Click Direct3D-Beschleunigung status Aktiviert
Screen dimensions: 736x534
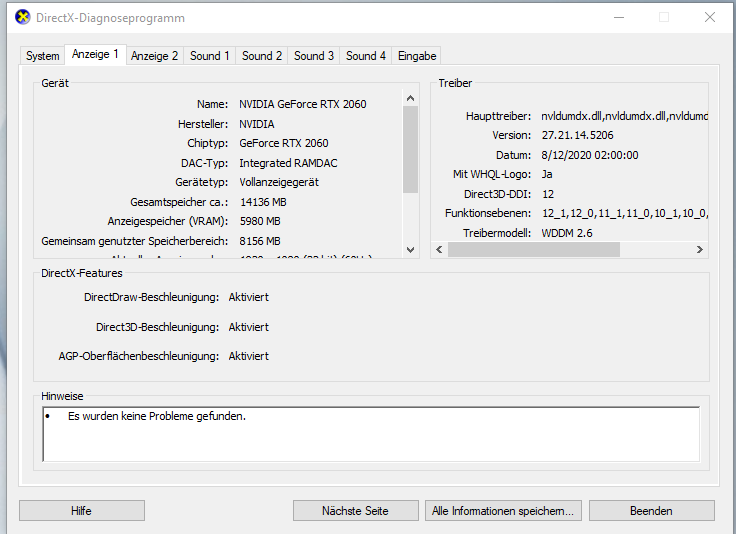[249, 327]
